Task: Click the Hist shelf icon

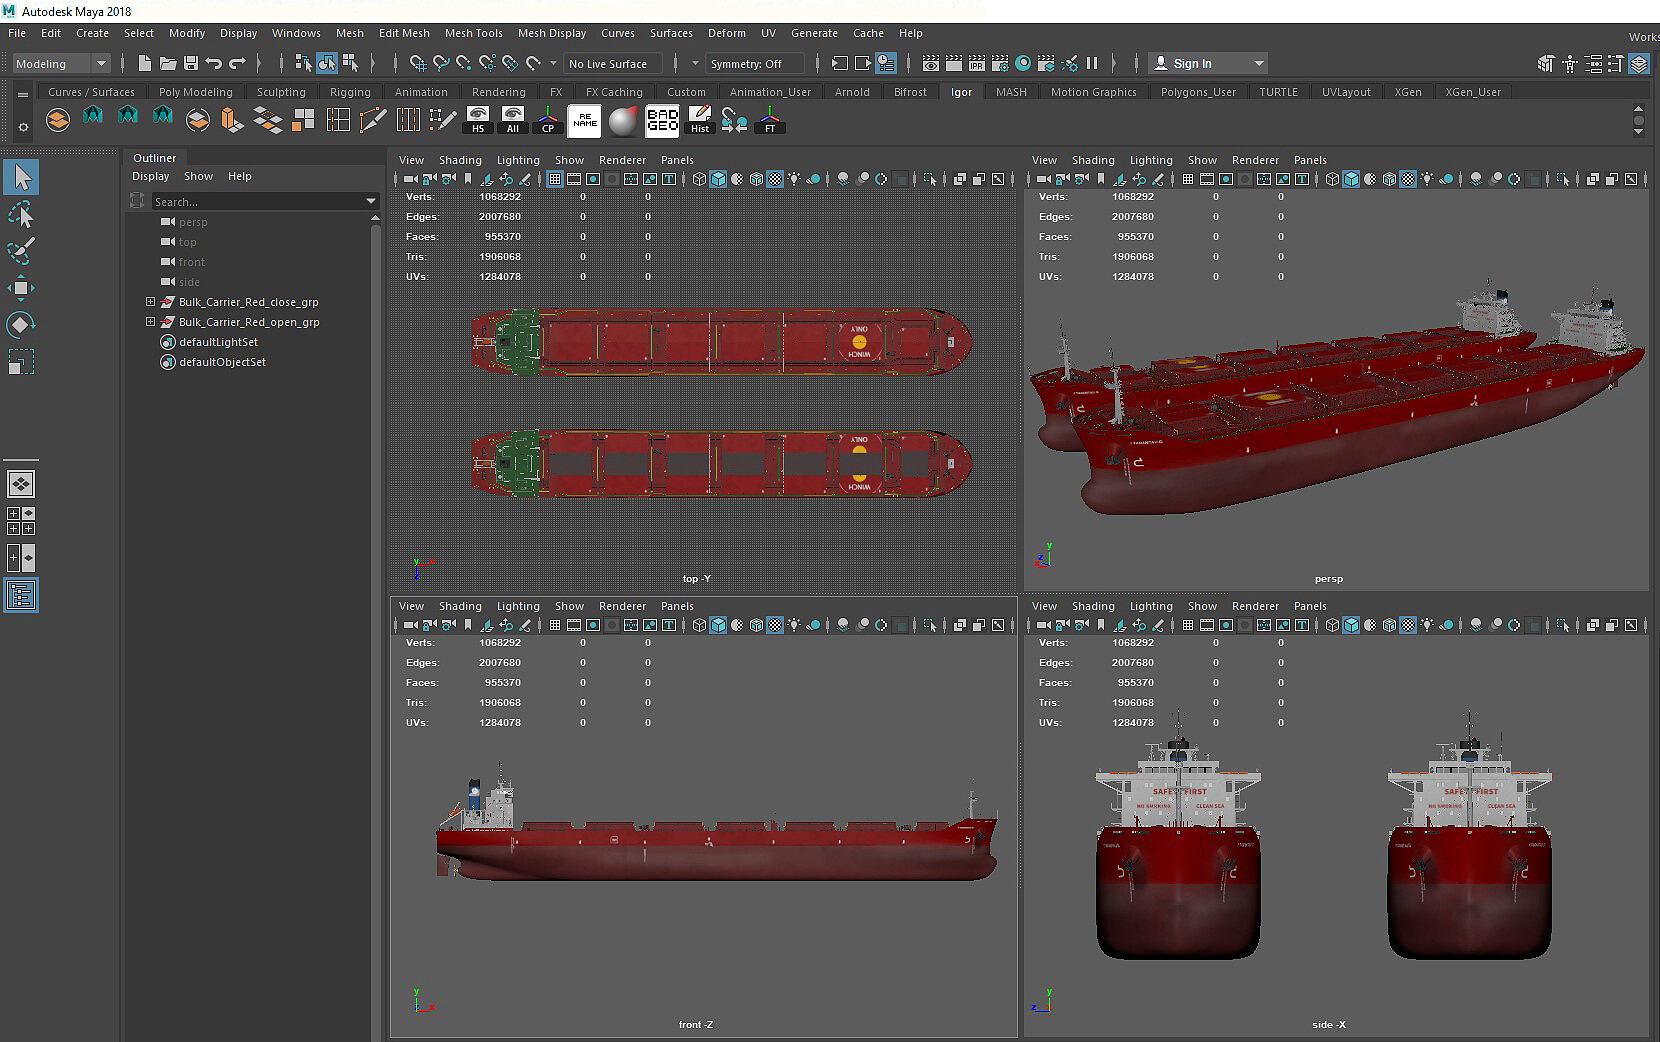Action: [700, 120]
